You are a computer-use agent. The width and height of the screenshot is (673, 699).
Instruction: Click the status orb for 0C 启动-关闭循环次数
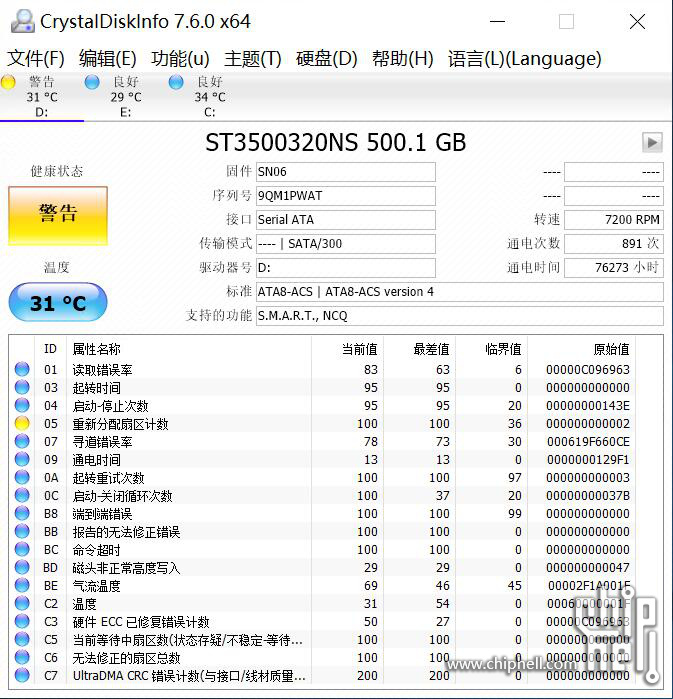[22, 495]
